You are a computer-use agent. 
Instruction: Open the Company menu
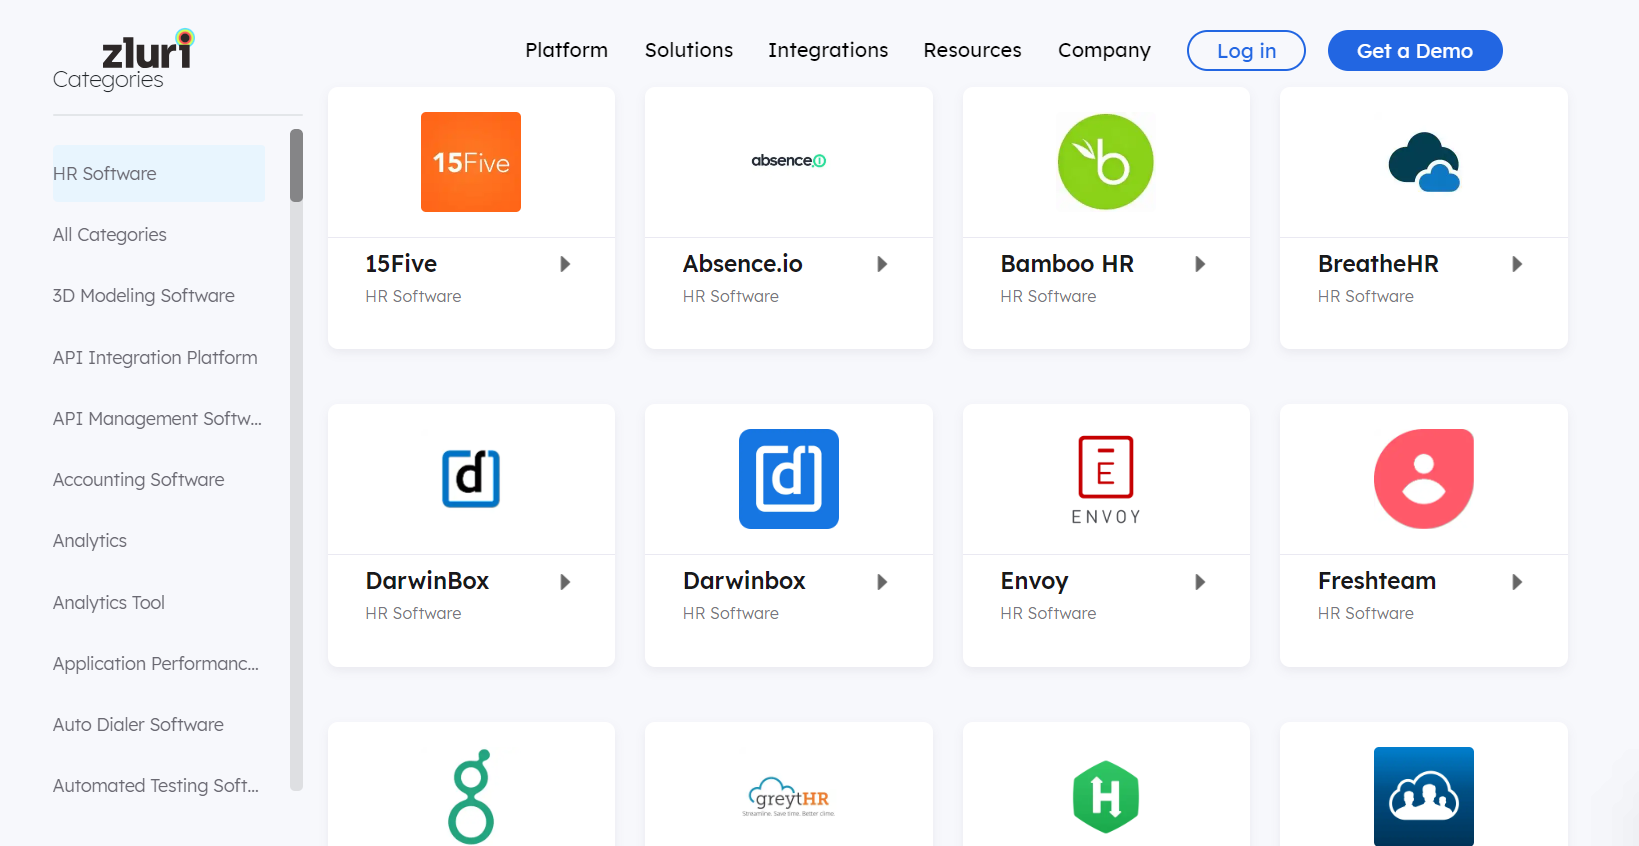[1104, 50]
